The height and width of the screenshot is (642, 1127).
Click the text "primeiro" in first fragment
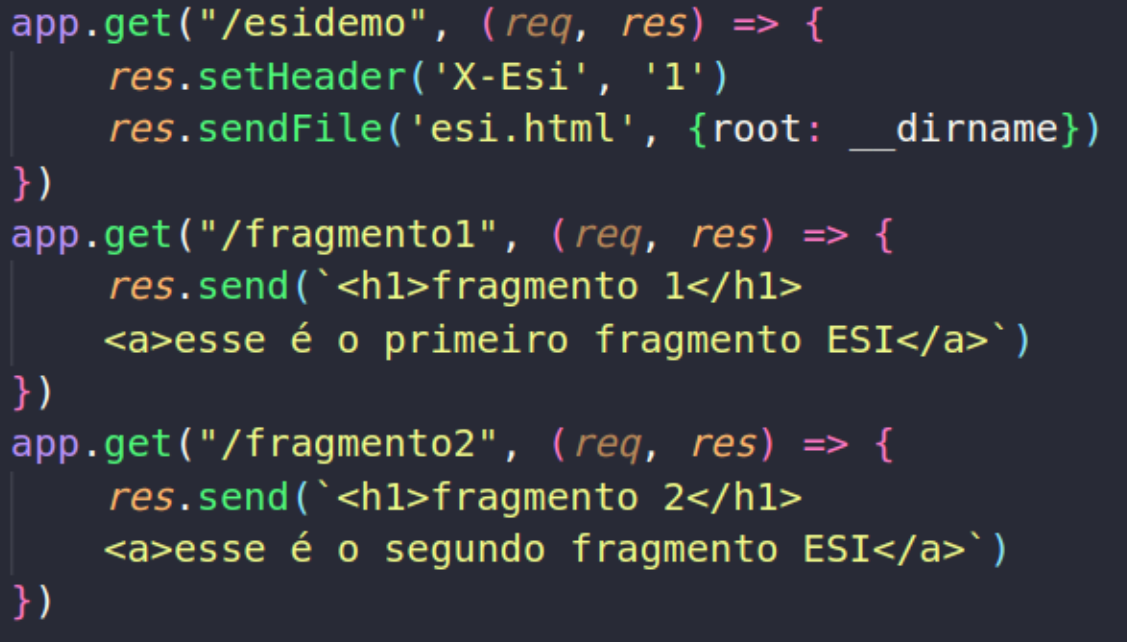click(476, 339)
